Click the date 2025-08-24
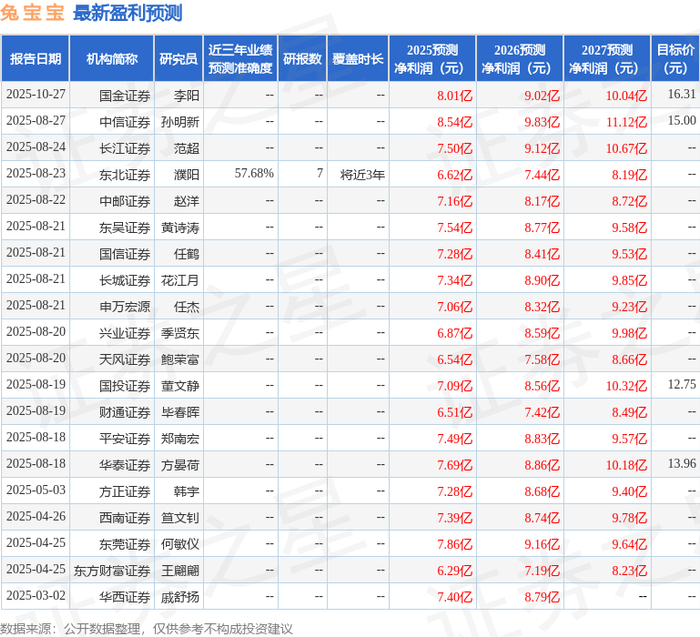This screenshot has width=700, height=637. (36, 147)
